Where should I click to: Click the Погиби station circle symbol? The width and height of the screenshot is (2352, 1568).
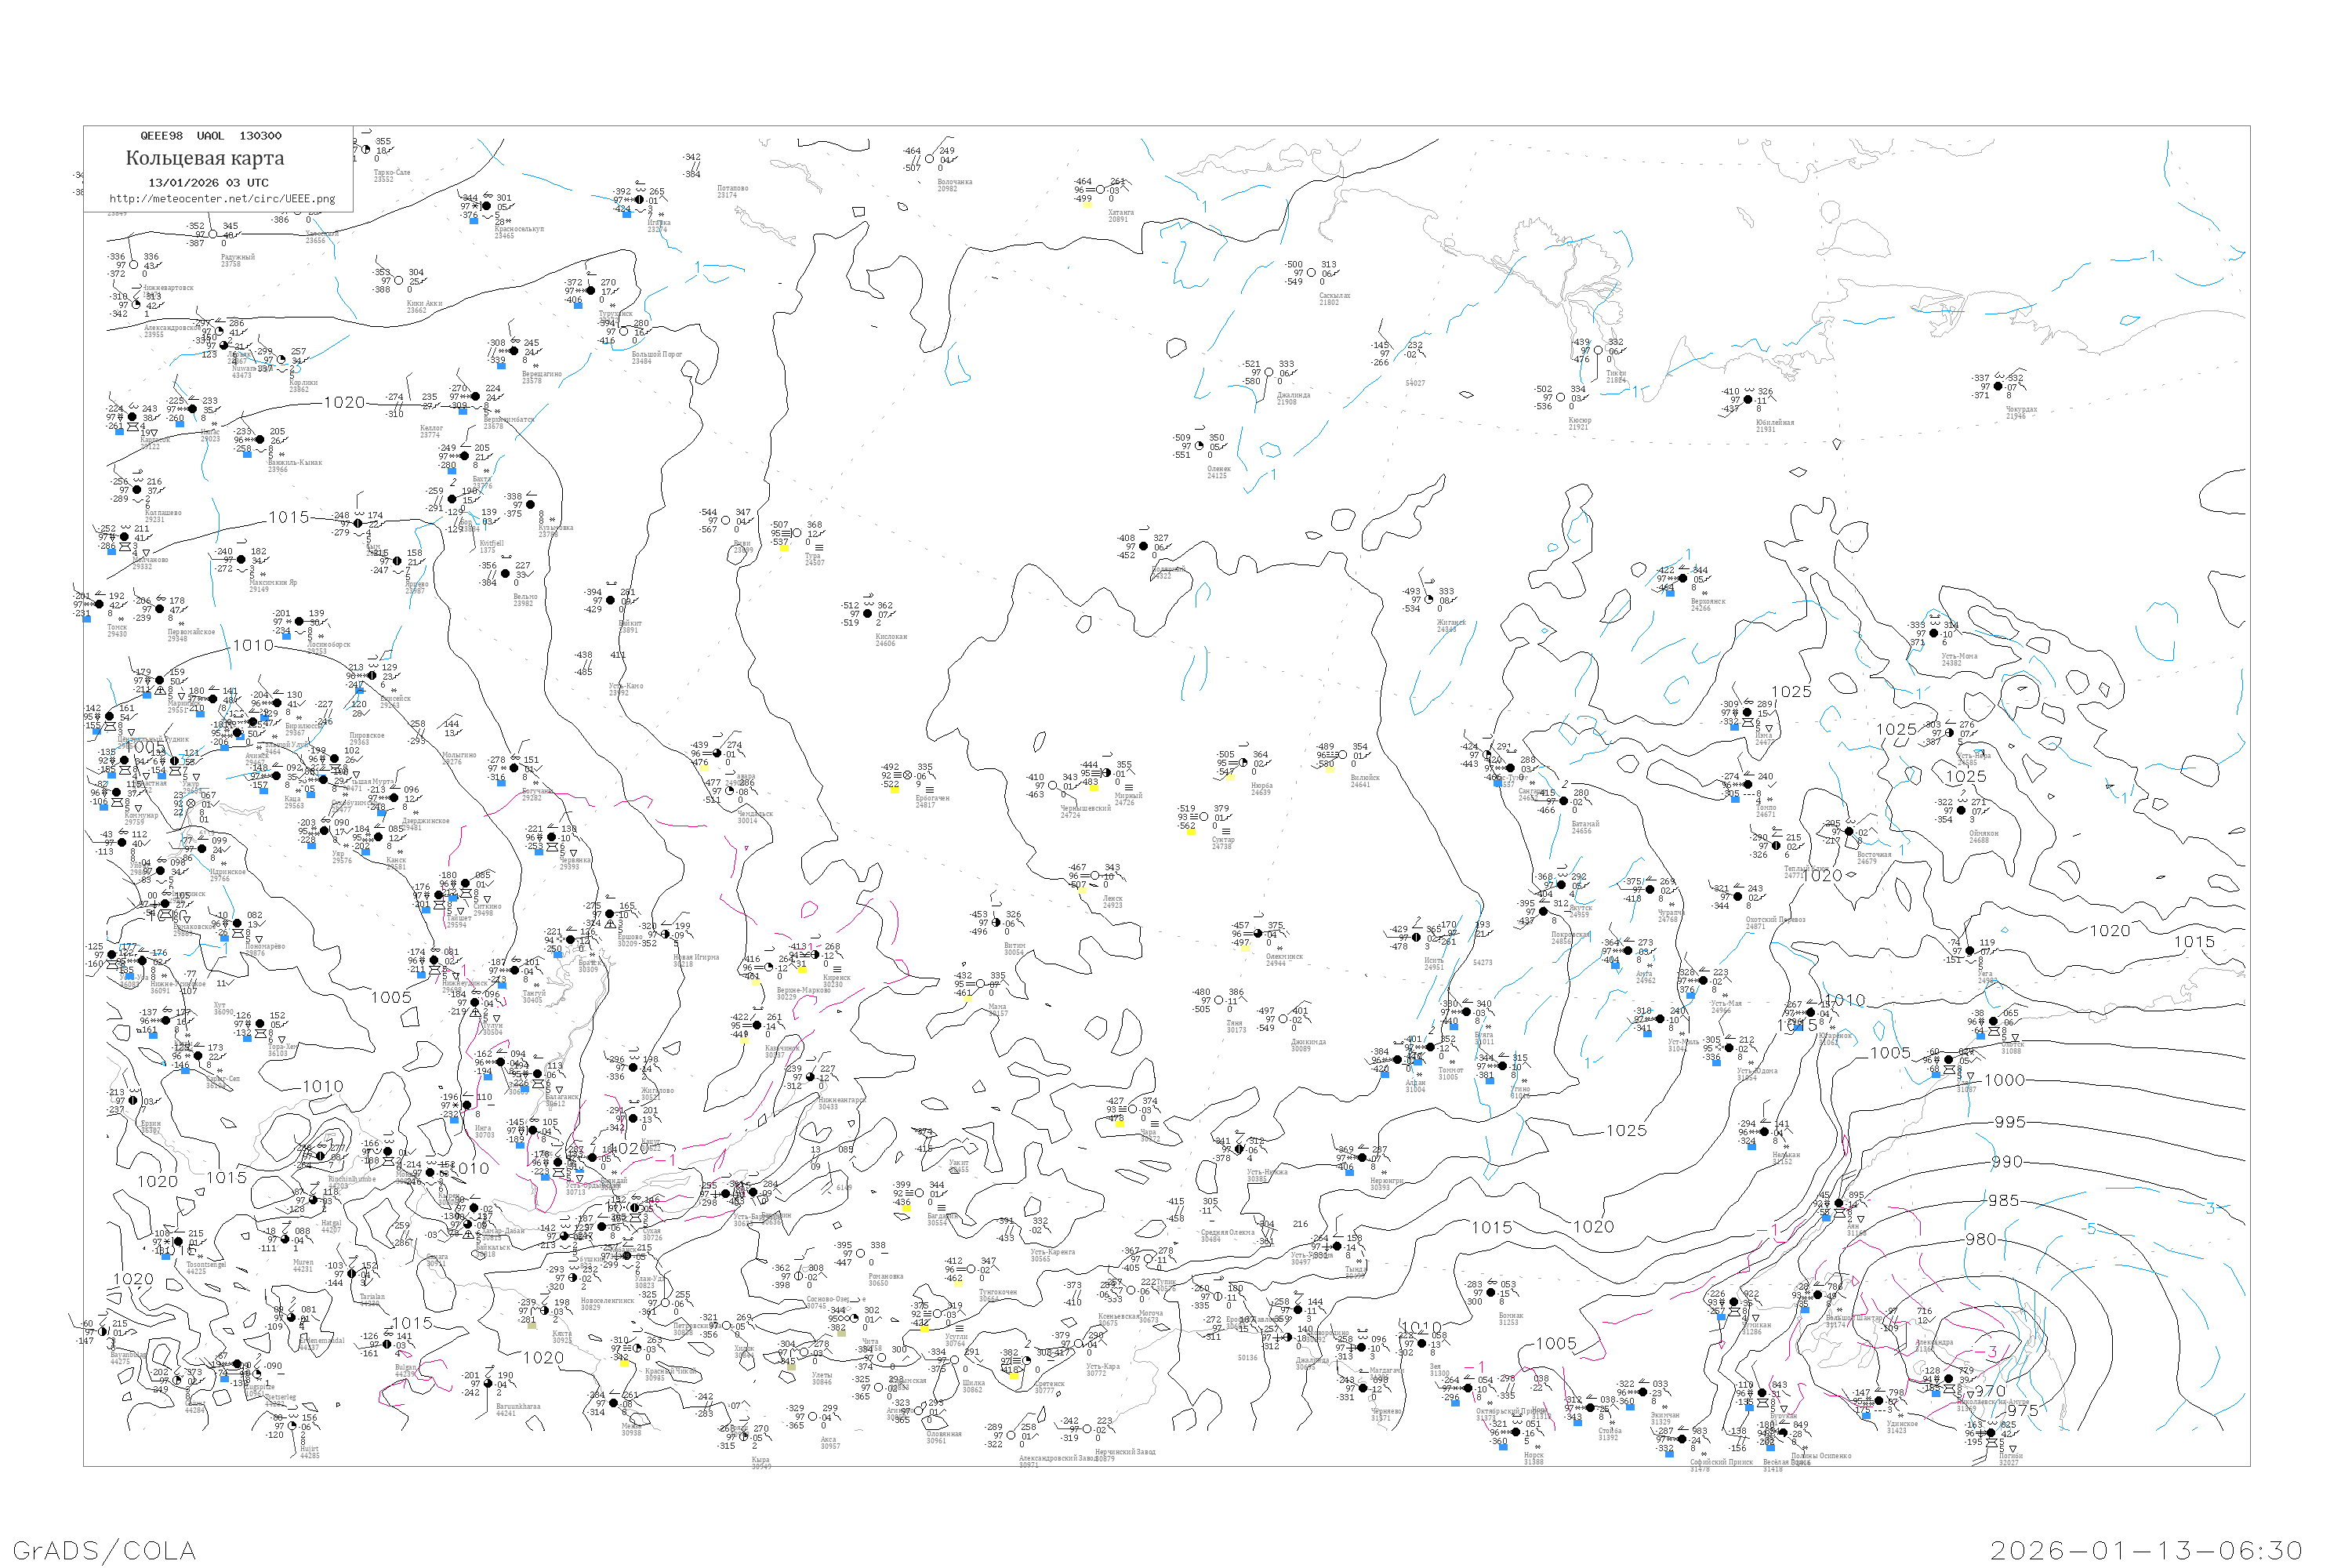(x=1991, y=1433)
